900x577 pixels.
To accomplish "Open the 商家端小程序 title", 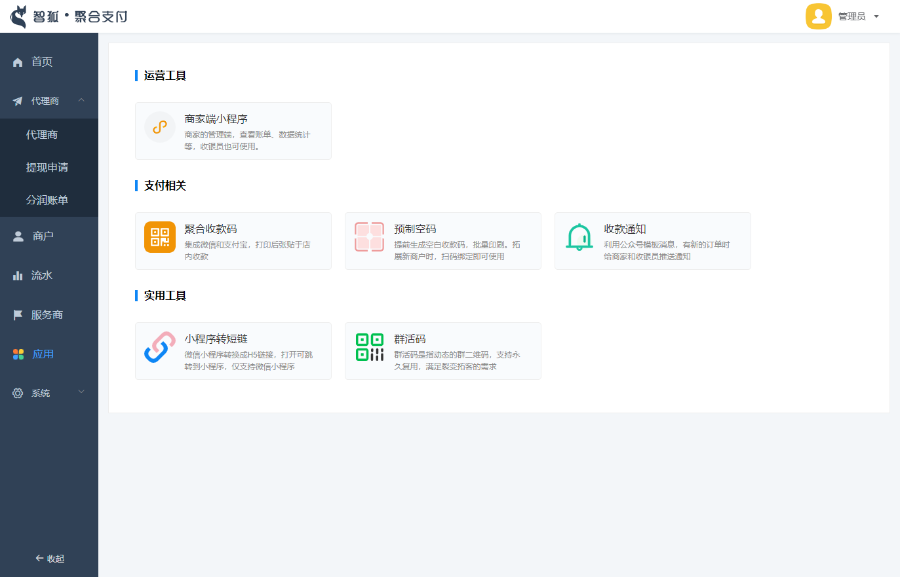I will click(x=216, y=119).
